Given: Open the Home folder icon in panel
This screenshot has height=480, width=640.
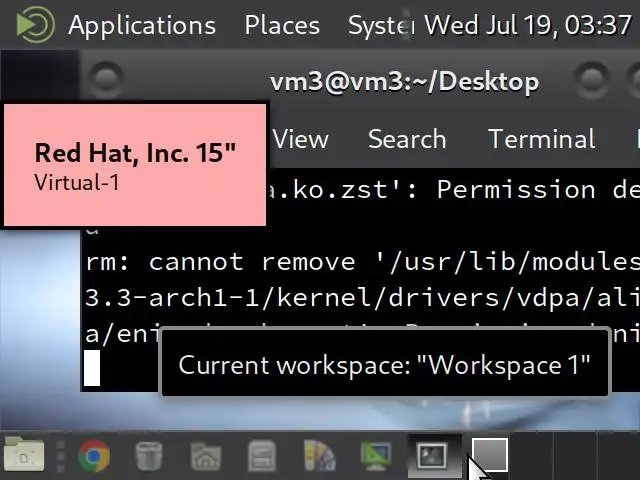Looking at the screenshot, I should point(206,456).
